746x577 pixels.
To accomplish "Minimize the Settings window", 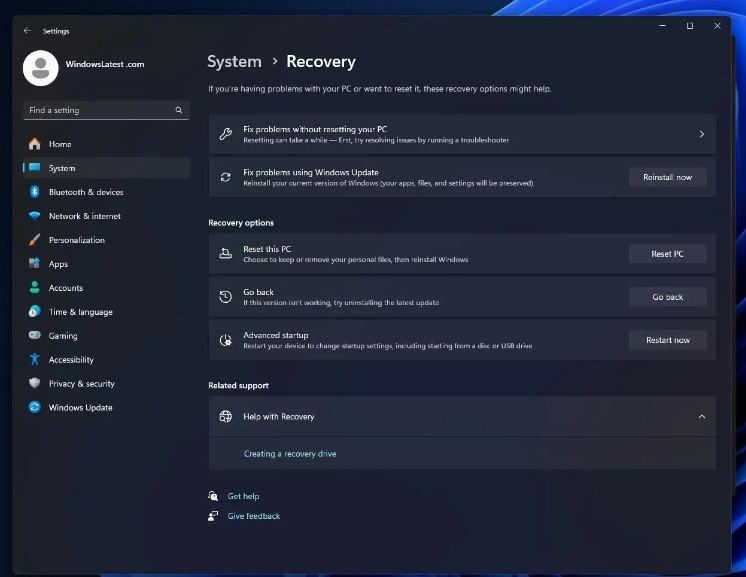I will (662, 26).
